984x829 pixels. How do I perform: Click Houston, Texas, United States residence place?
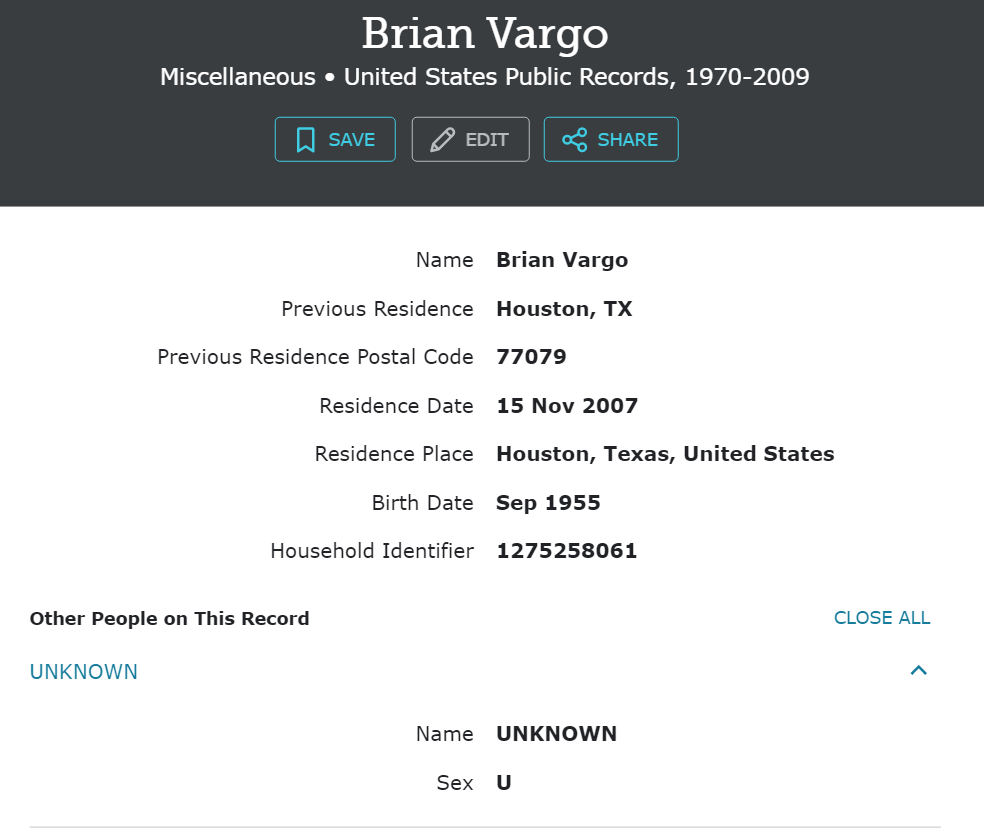(x=665, y=454)
